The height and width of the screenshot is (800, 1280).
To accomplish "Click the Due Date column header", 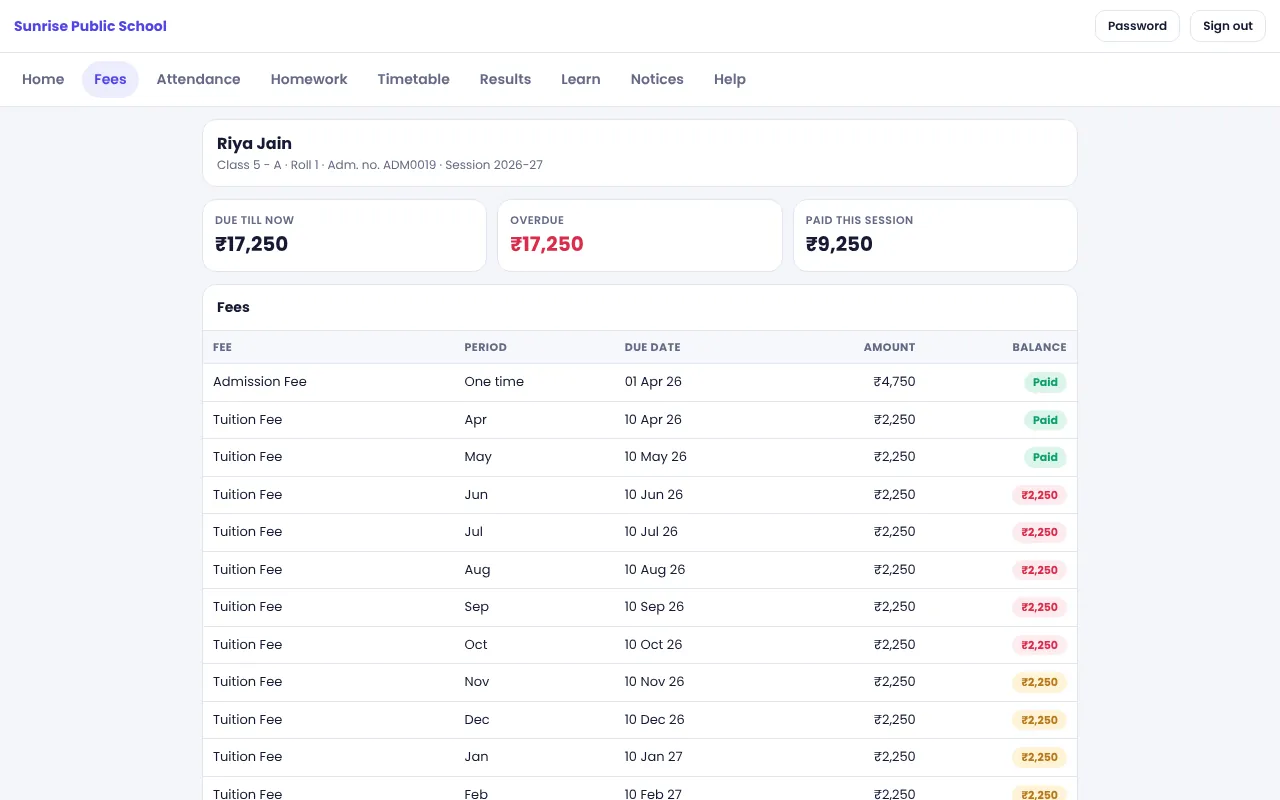I will click(x=652, y=347).
